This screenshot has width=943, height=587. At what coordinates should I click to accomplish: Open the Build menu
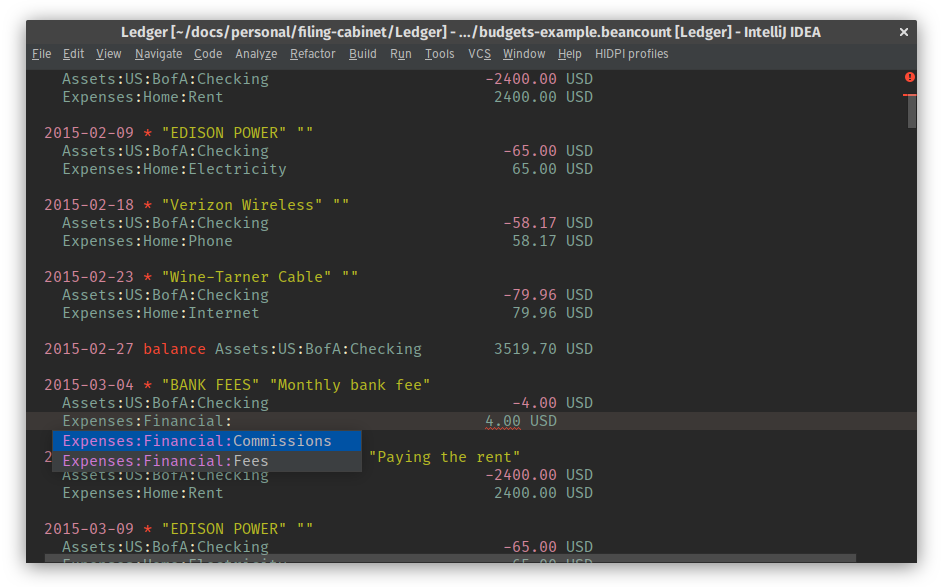coord(363,54)
